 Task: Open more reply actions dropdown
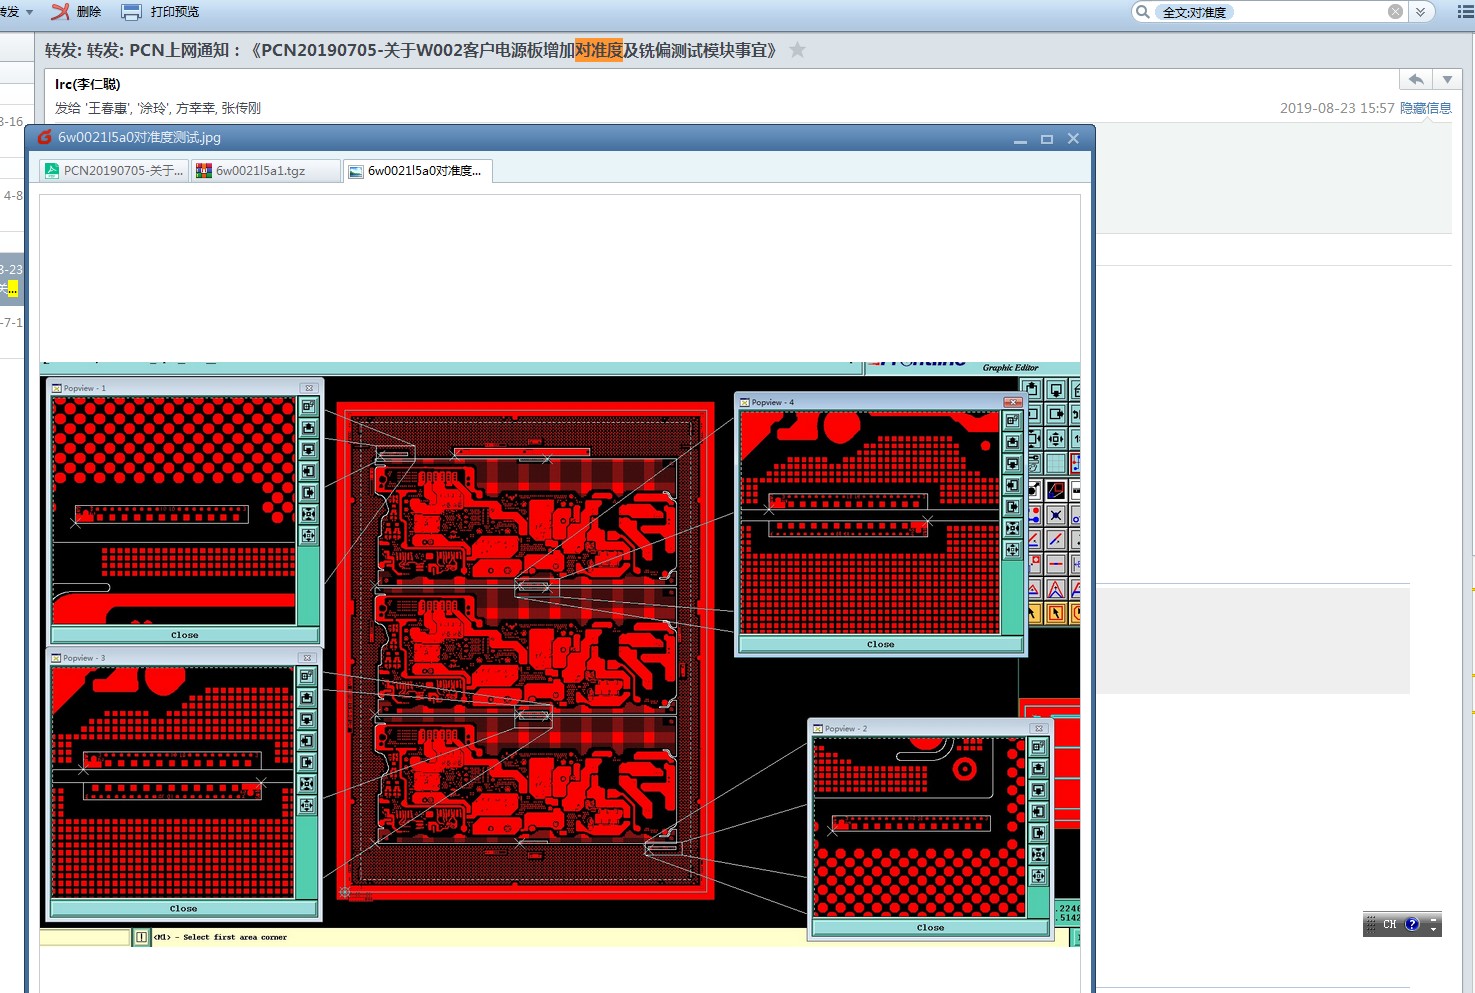click(x=1447, y=79)
